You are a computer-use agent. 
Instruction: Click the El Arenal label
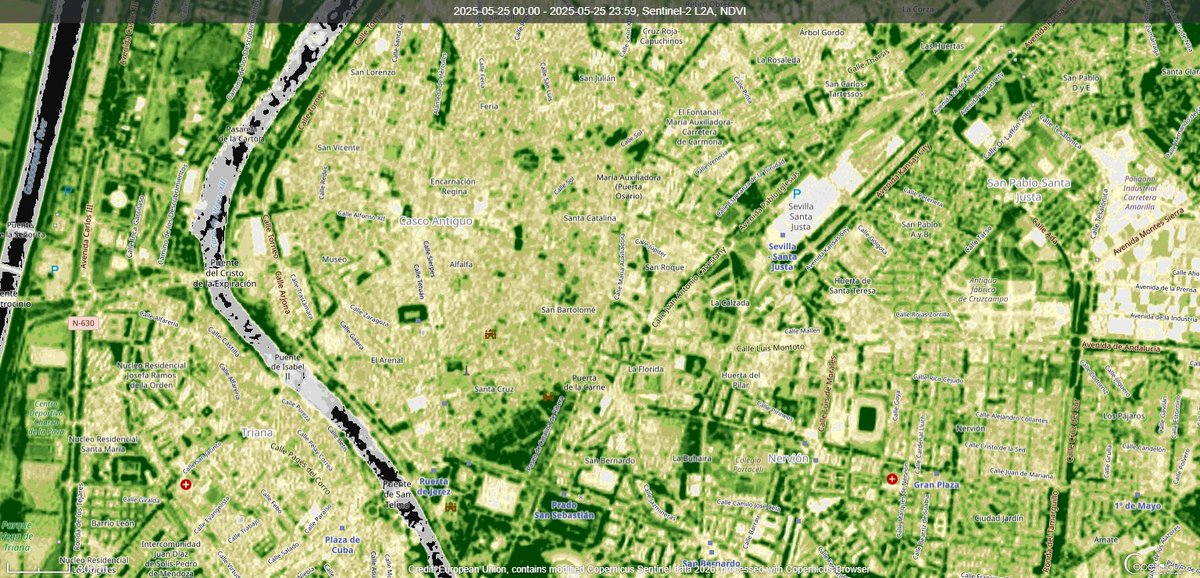click(387, 359)
